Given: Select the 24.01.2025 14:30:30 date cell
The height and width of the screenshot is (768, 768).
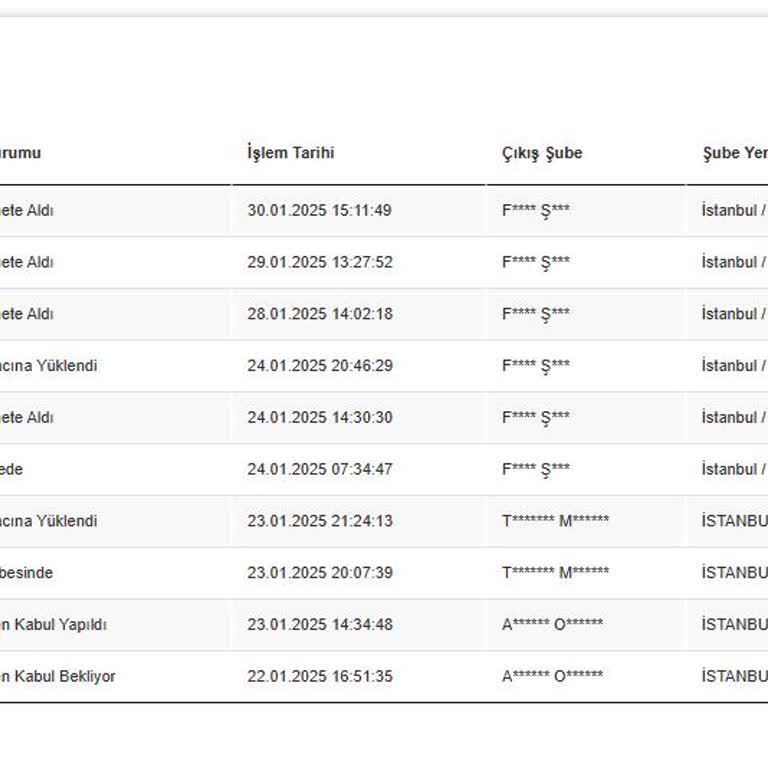Looking at the screenshot, I should (x=319, y=418).
